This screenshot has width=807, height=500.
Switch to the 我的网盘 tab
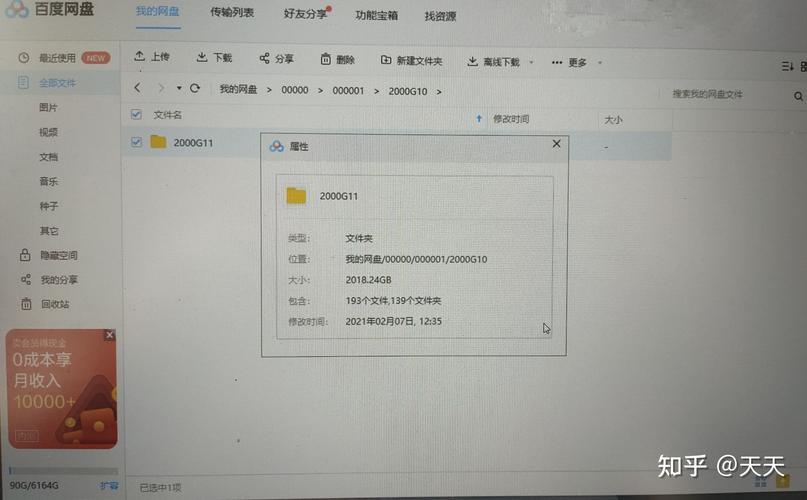[157, 12]
